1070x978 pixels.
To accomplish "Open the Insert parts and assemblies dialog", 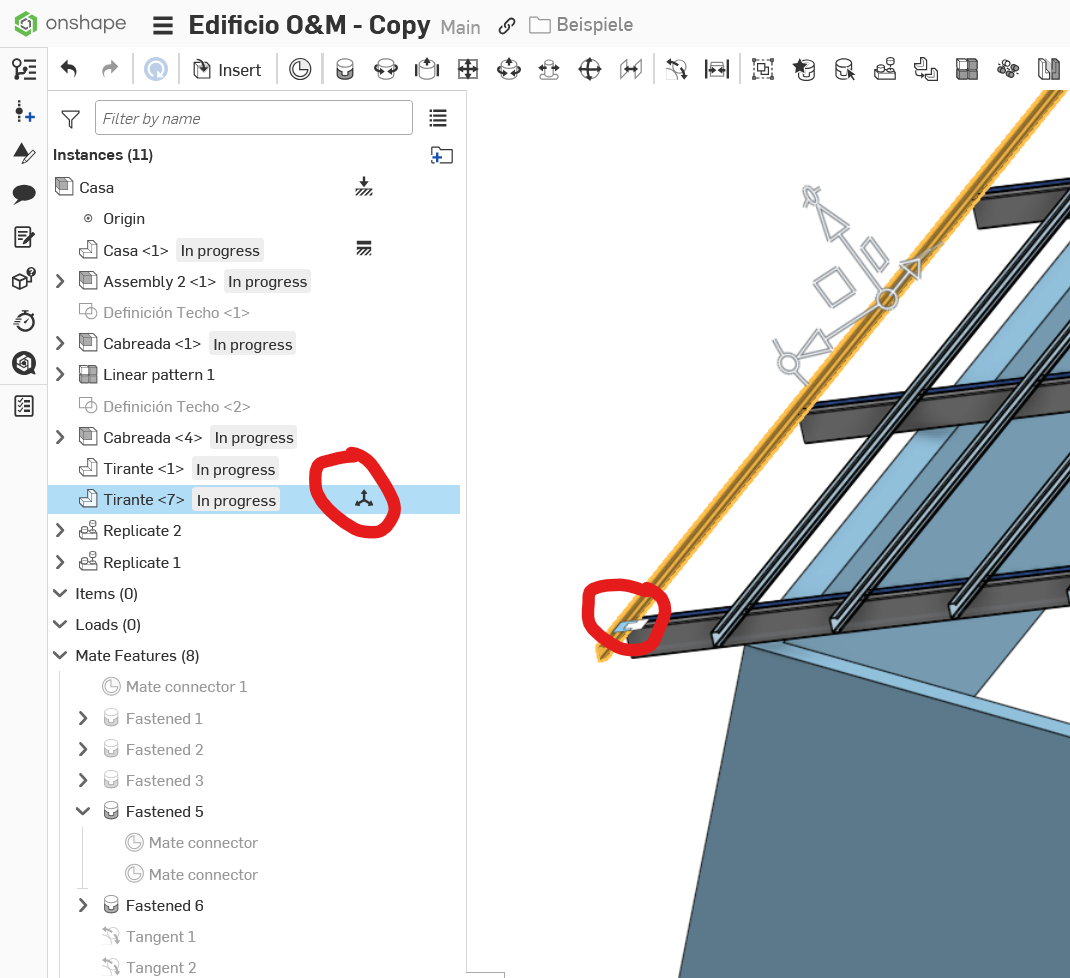I will coord(227,70).
